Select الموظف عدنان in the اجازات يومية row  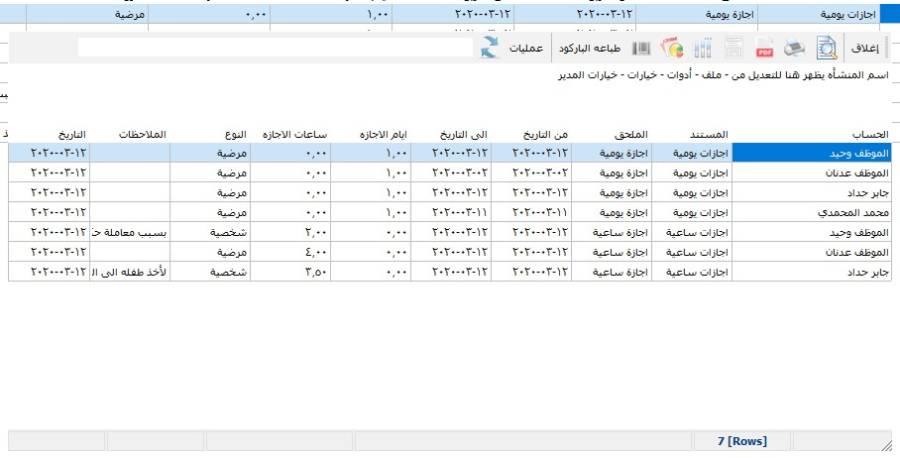(812, 173)
